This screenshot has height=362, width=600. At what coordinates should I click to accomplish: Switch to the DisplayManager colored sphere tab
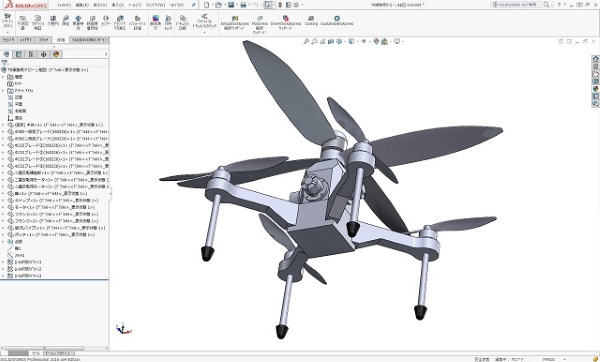tap(56, 54)
